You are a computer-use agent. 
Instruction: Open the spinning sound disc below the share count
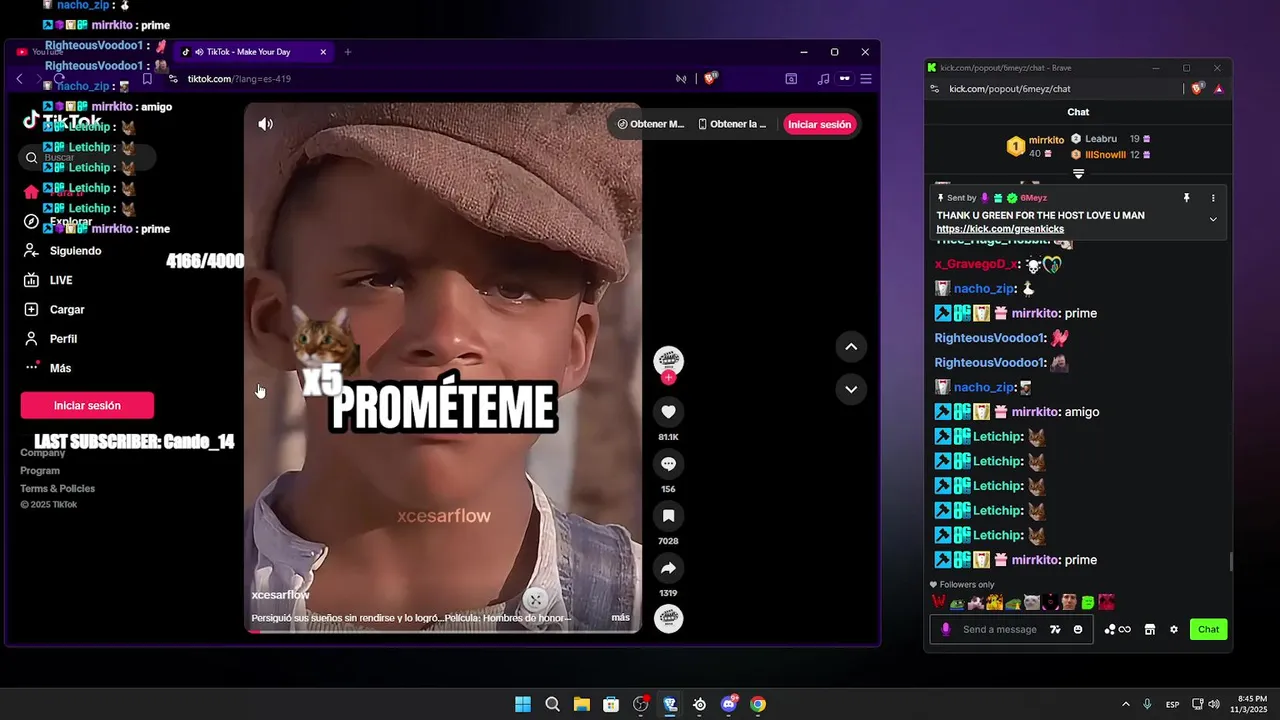668,619
